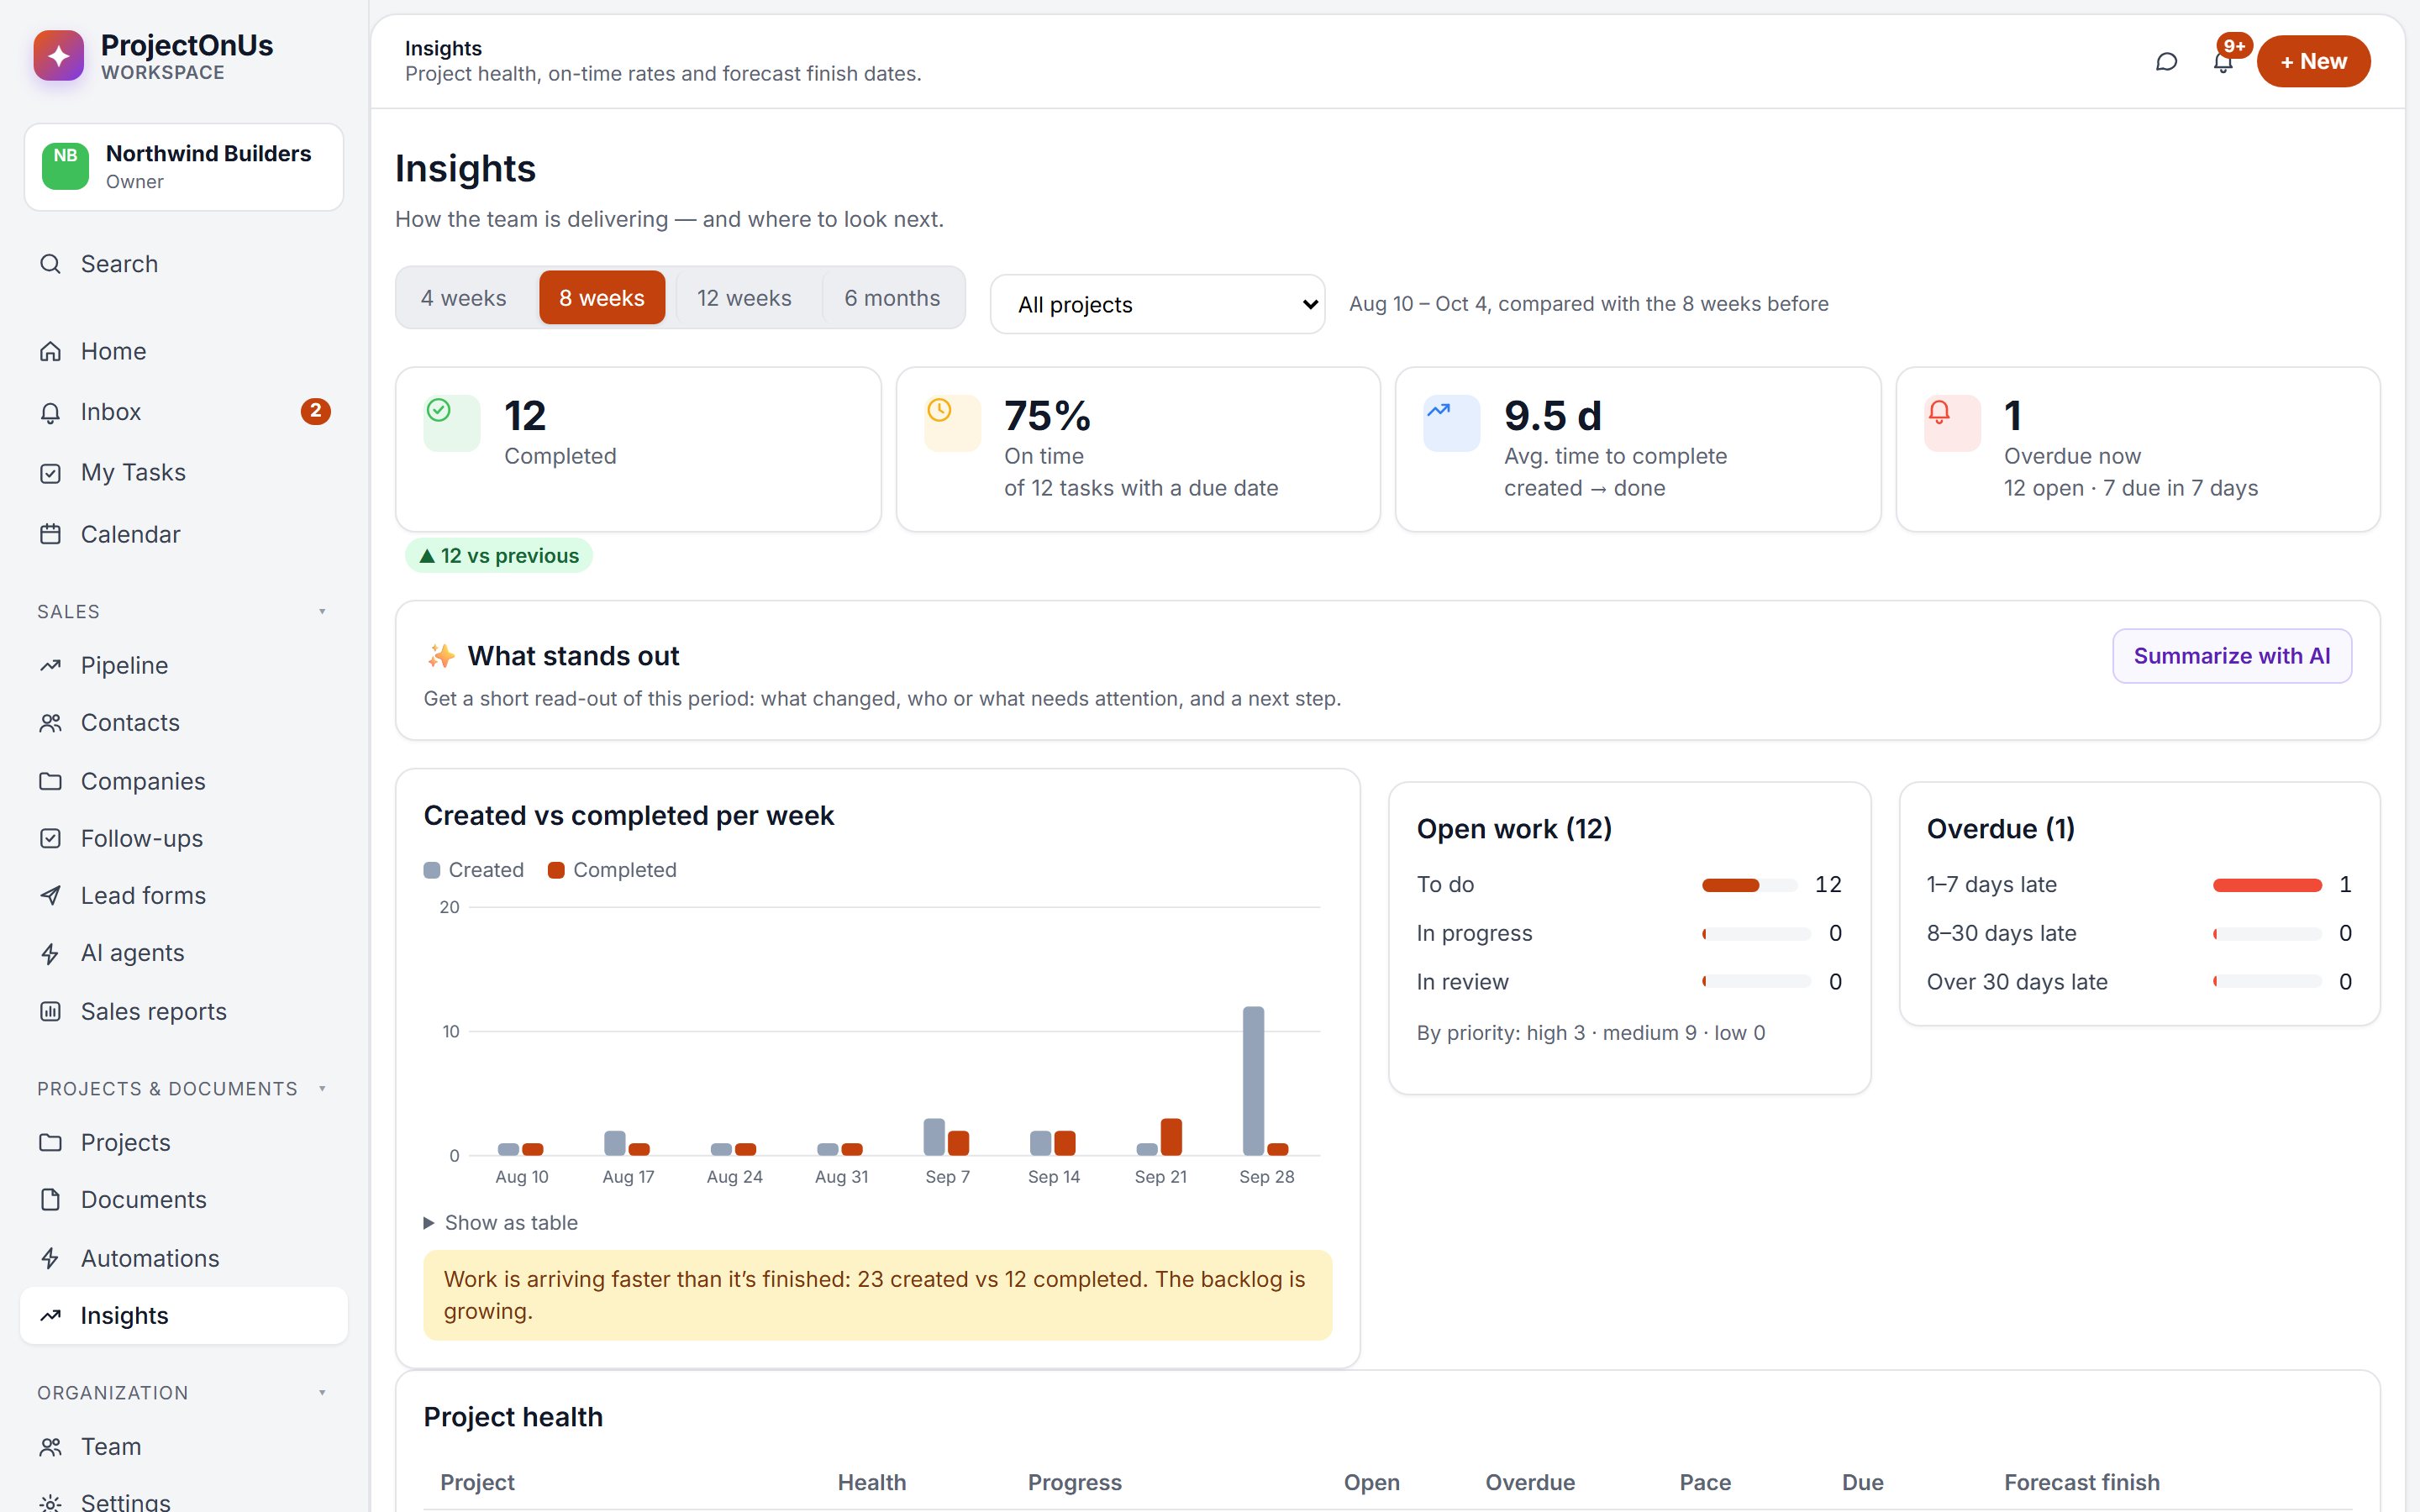This screenshot has height=1512, width=2420.
Task: Select the 6 months range
Action: [x=892, y=298]
